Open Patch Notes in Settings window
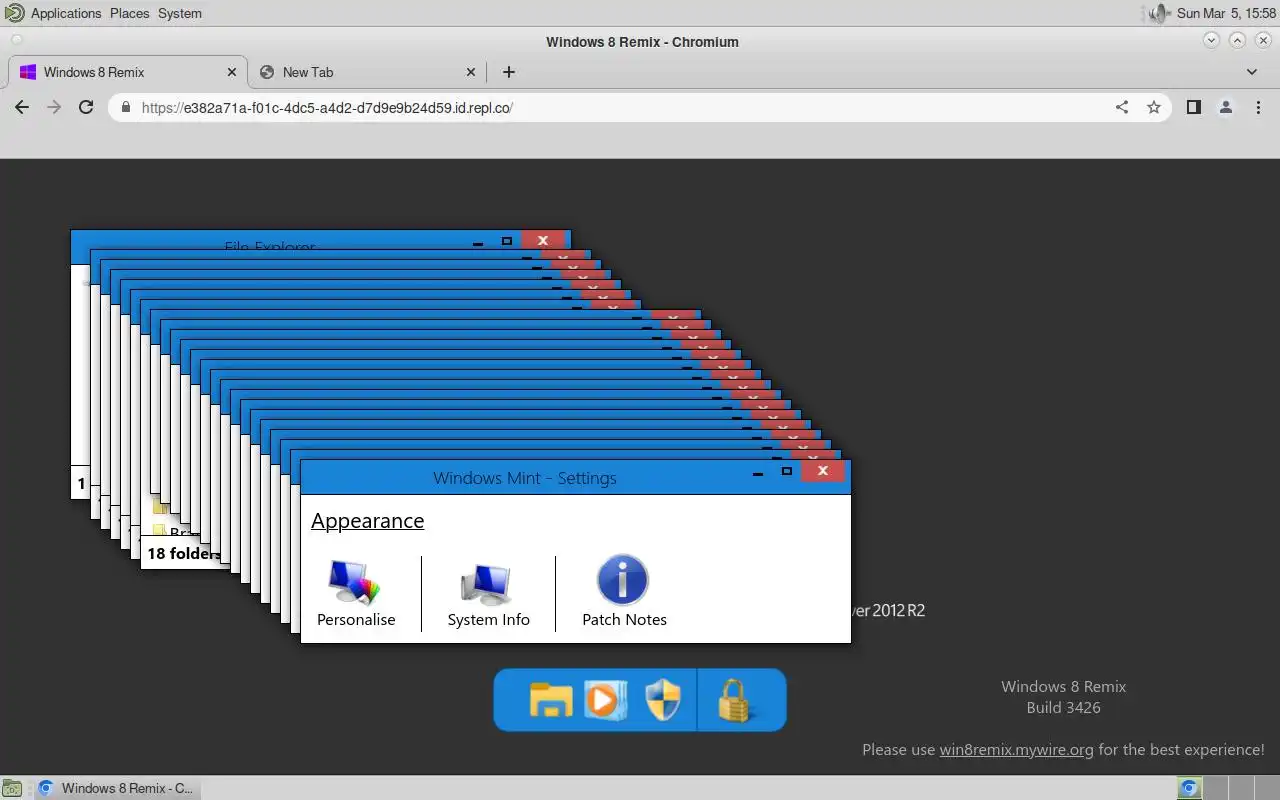Screen dimensions: 1280x800 (624, 591)
